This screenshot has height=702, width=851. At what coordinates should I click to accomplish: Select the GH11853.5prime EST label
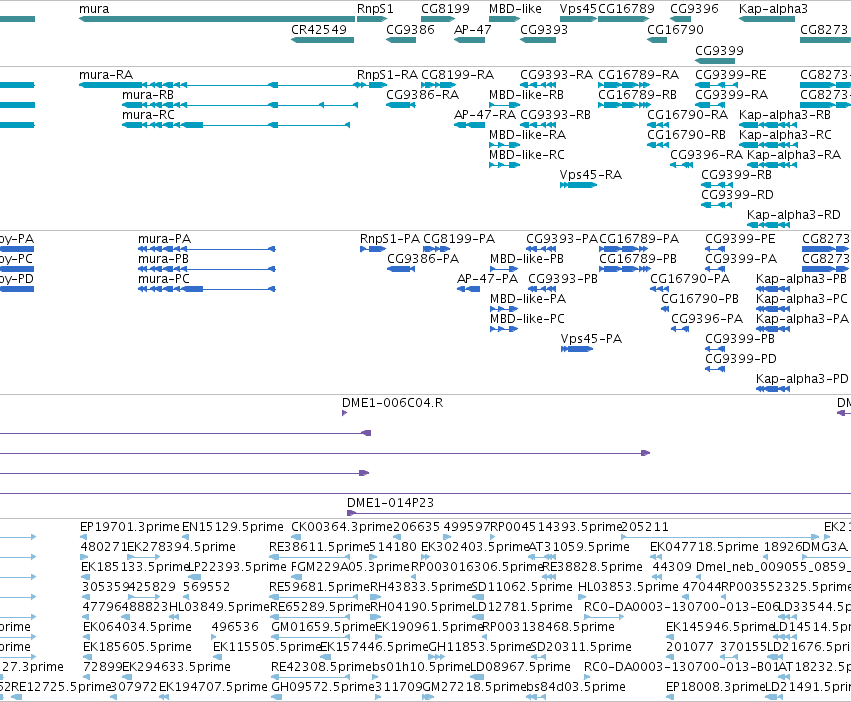pyautogui.click(x=479, y=647)
